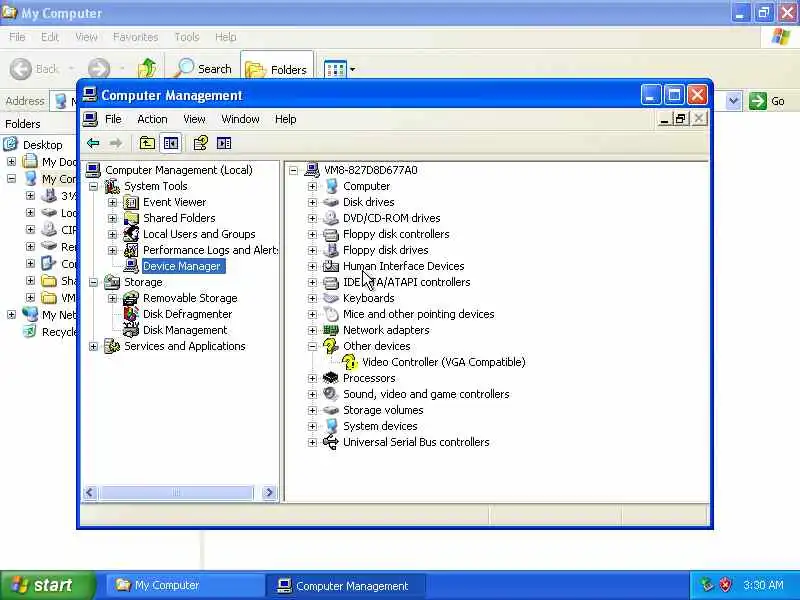Select the Disk Management icon

131,330
